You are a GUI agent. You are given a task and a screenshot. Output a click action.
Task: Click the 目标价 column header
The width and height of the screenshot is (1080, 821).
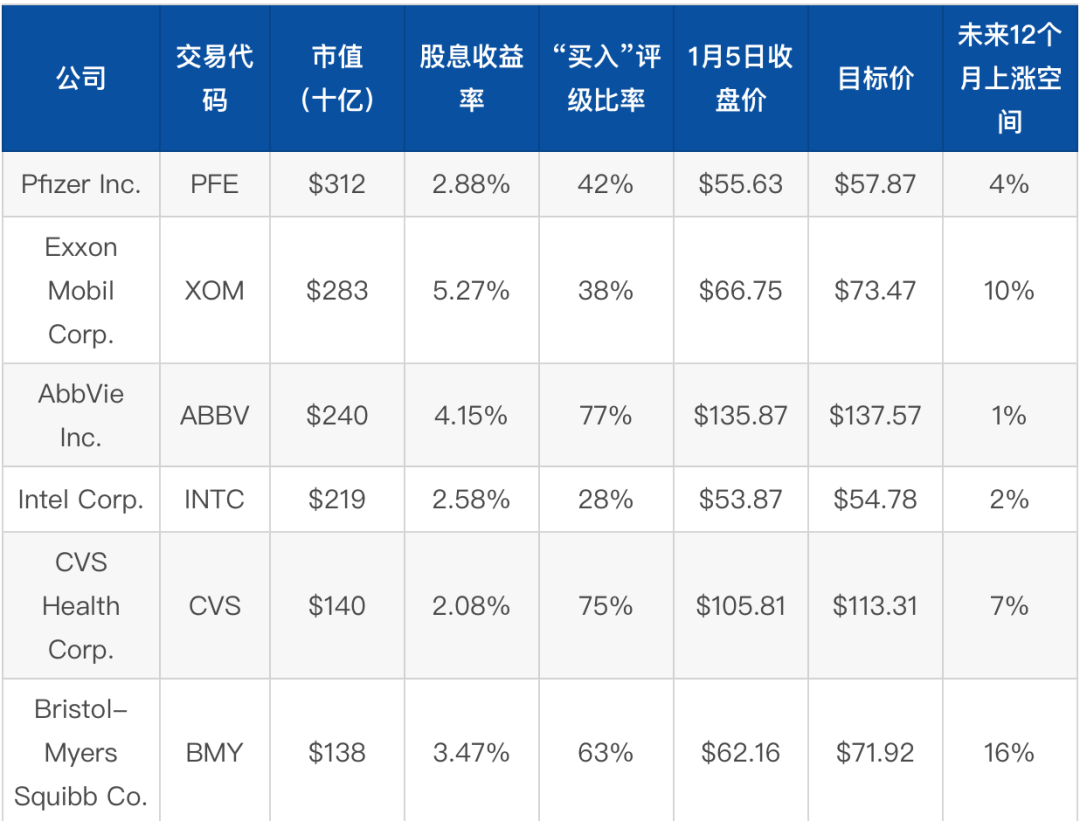pos(875,78)
